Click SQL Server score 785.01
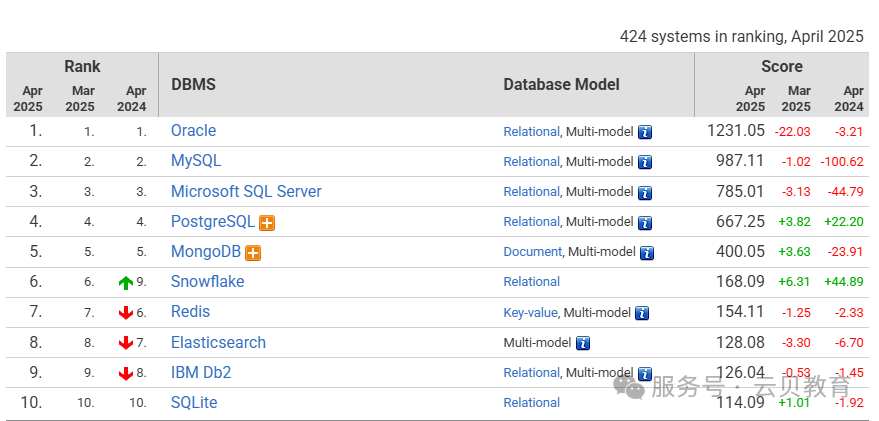Screen dimensions: 879x421 [x=740, y=191]
